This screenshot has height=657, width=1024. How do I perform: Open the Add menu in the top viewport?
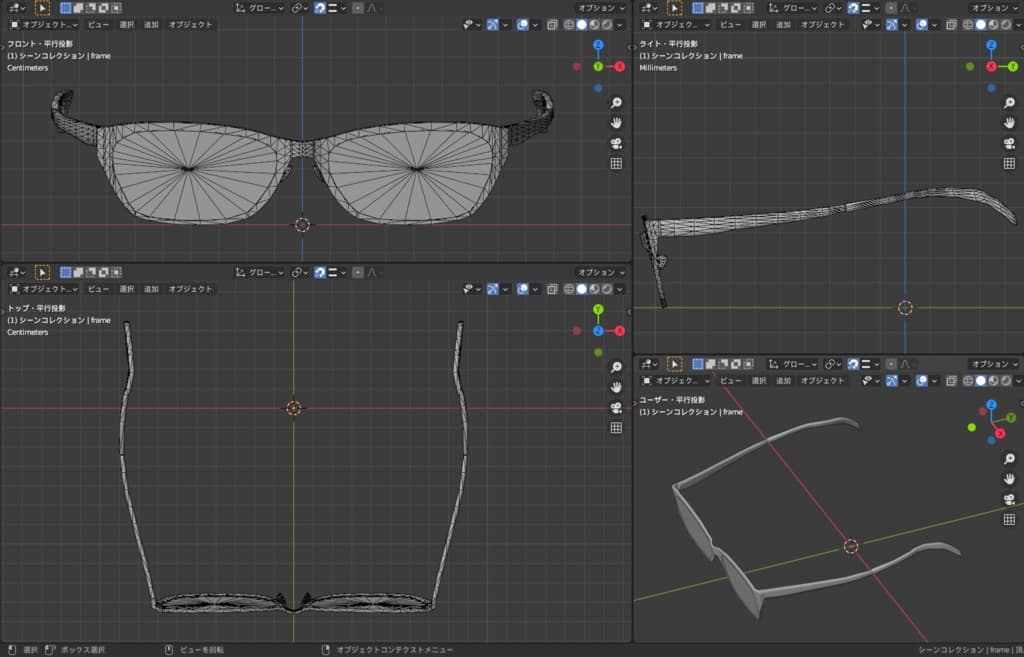click(x=151, y=289)
